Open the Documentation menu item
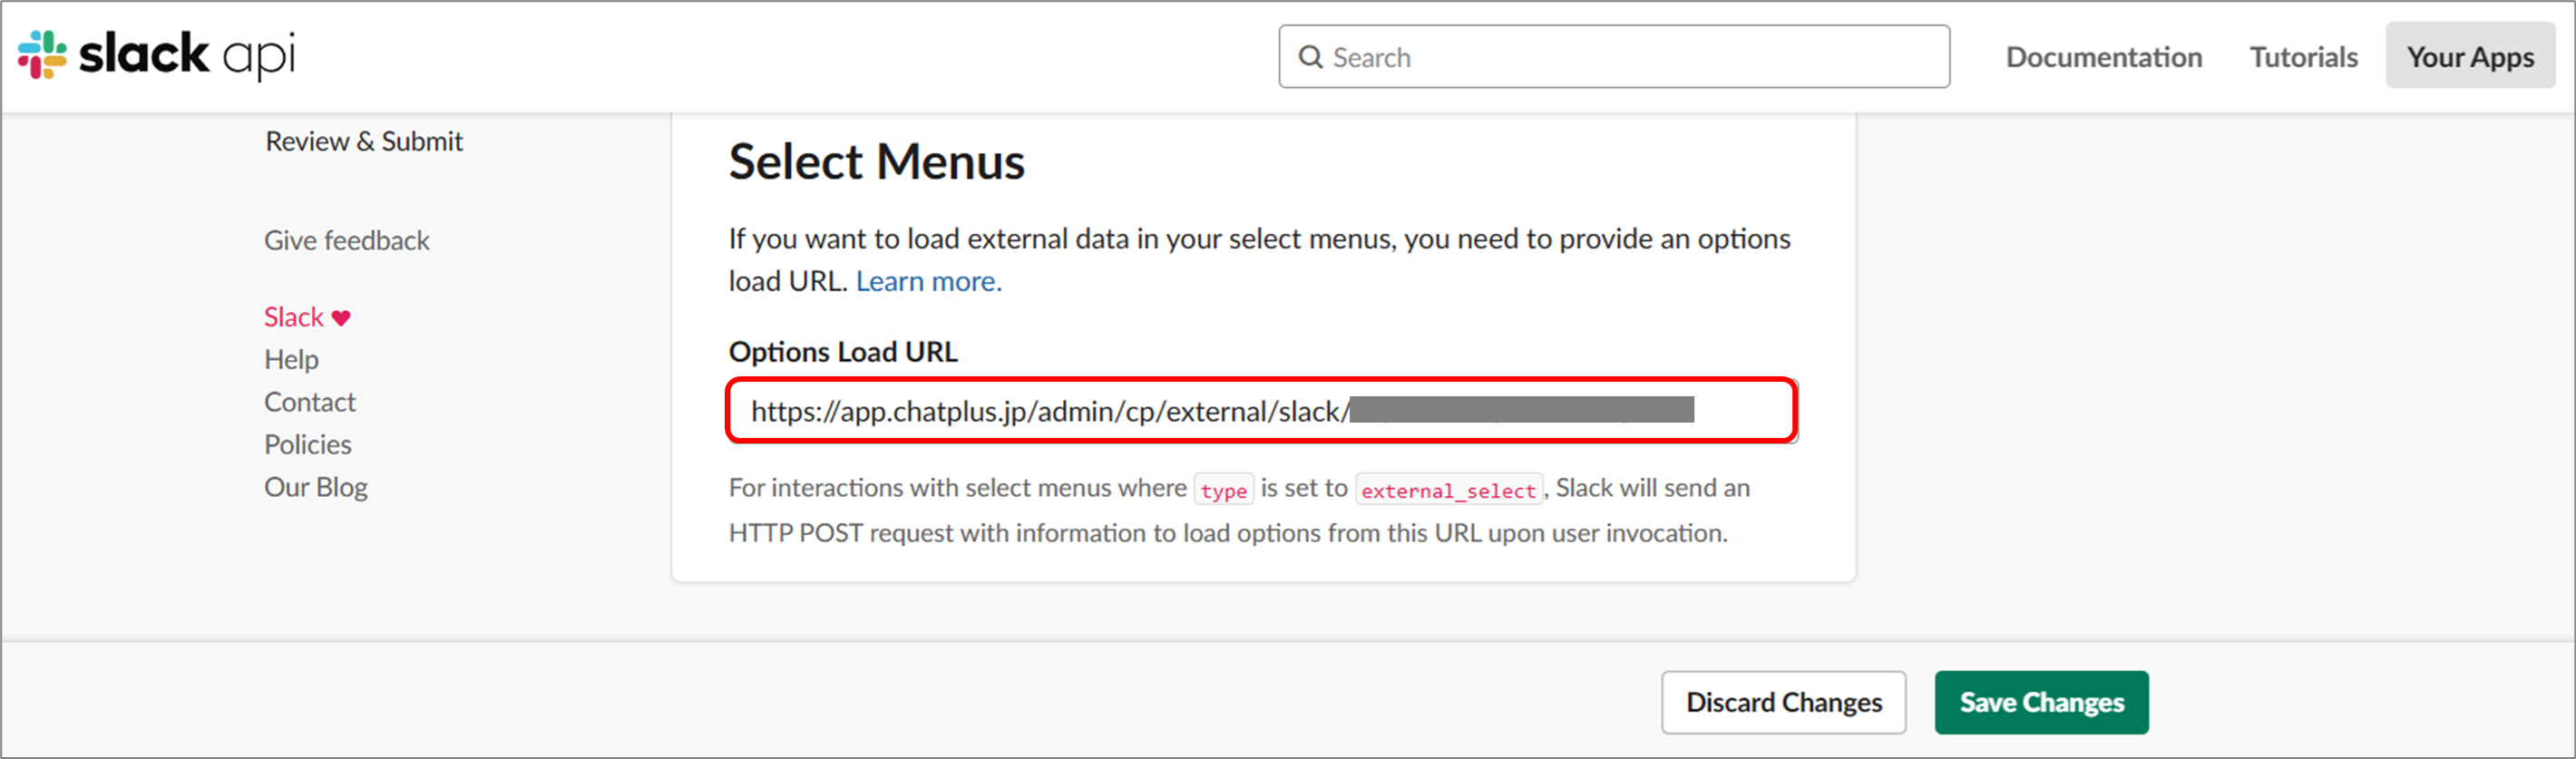Screen dimensions: 2576x759 (x=2104, y=57)
